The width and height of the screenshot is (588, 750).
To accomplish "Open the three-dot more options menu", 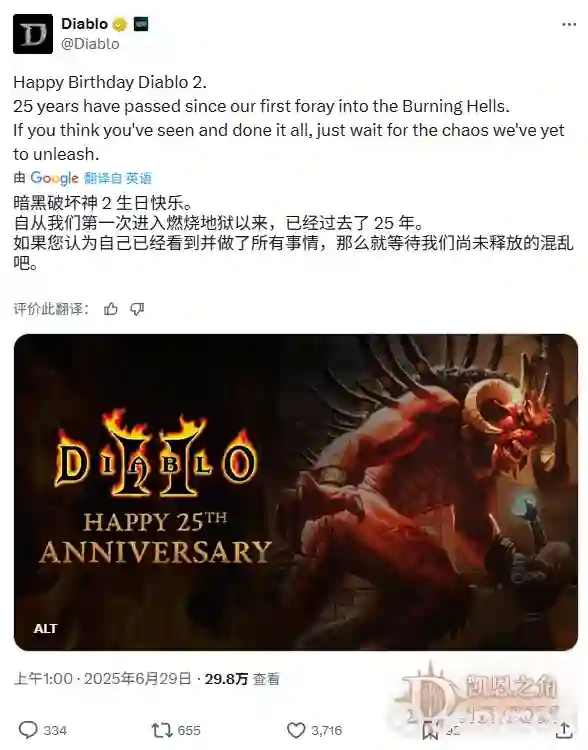I will pyautogui.click(x=569, y=24).
